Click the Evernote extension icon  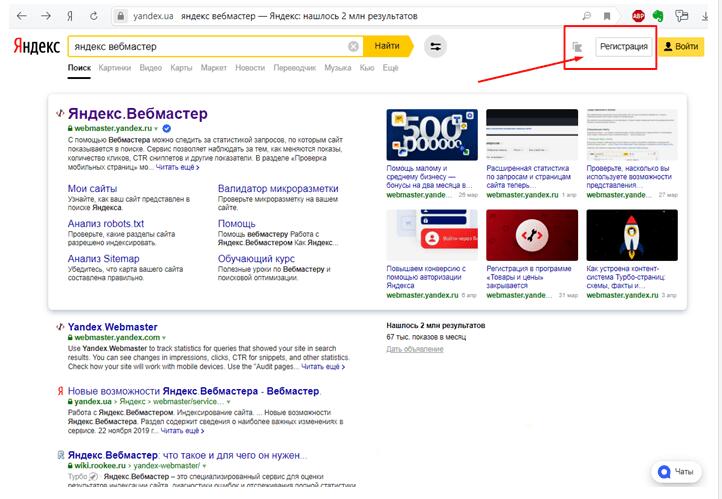click(x=659, y=16)
